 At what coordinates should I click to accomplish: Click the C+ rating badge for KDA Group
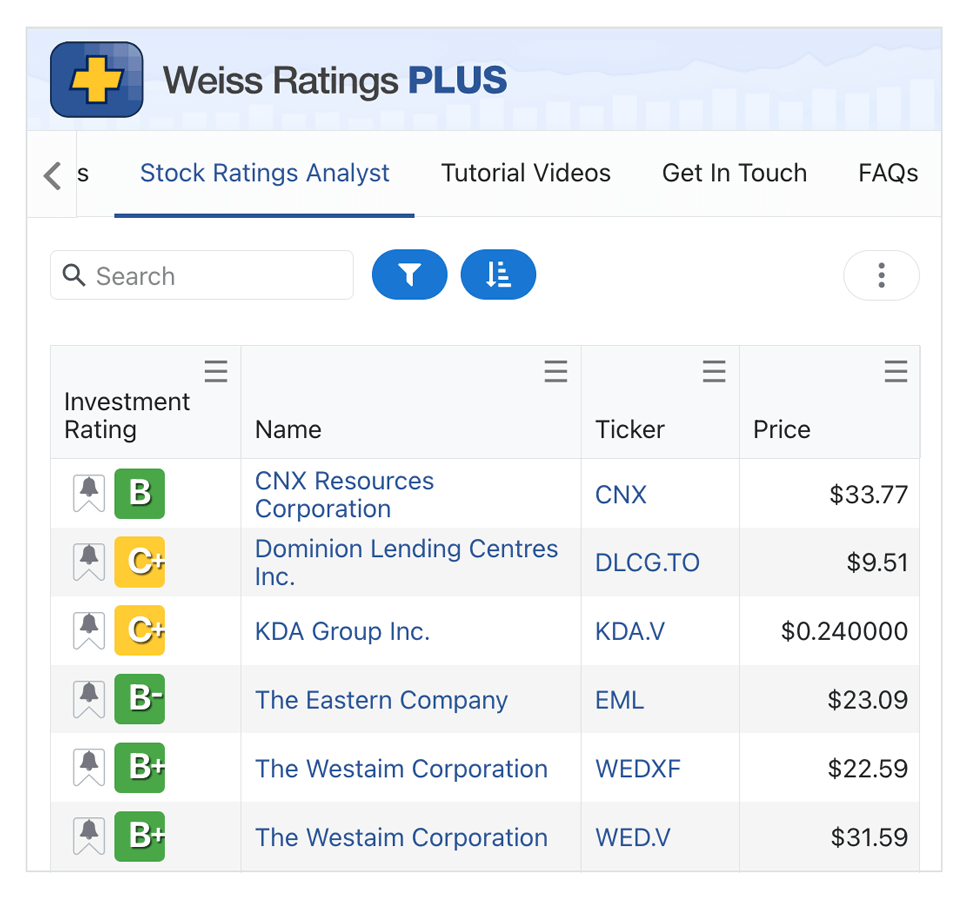point(140,631)
